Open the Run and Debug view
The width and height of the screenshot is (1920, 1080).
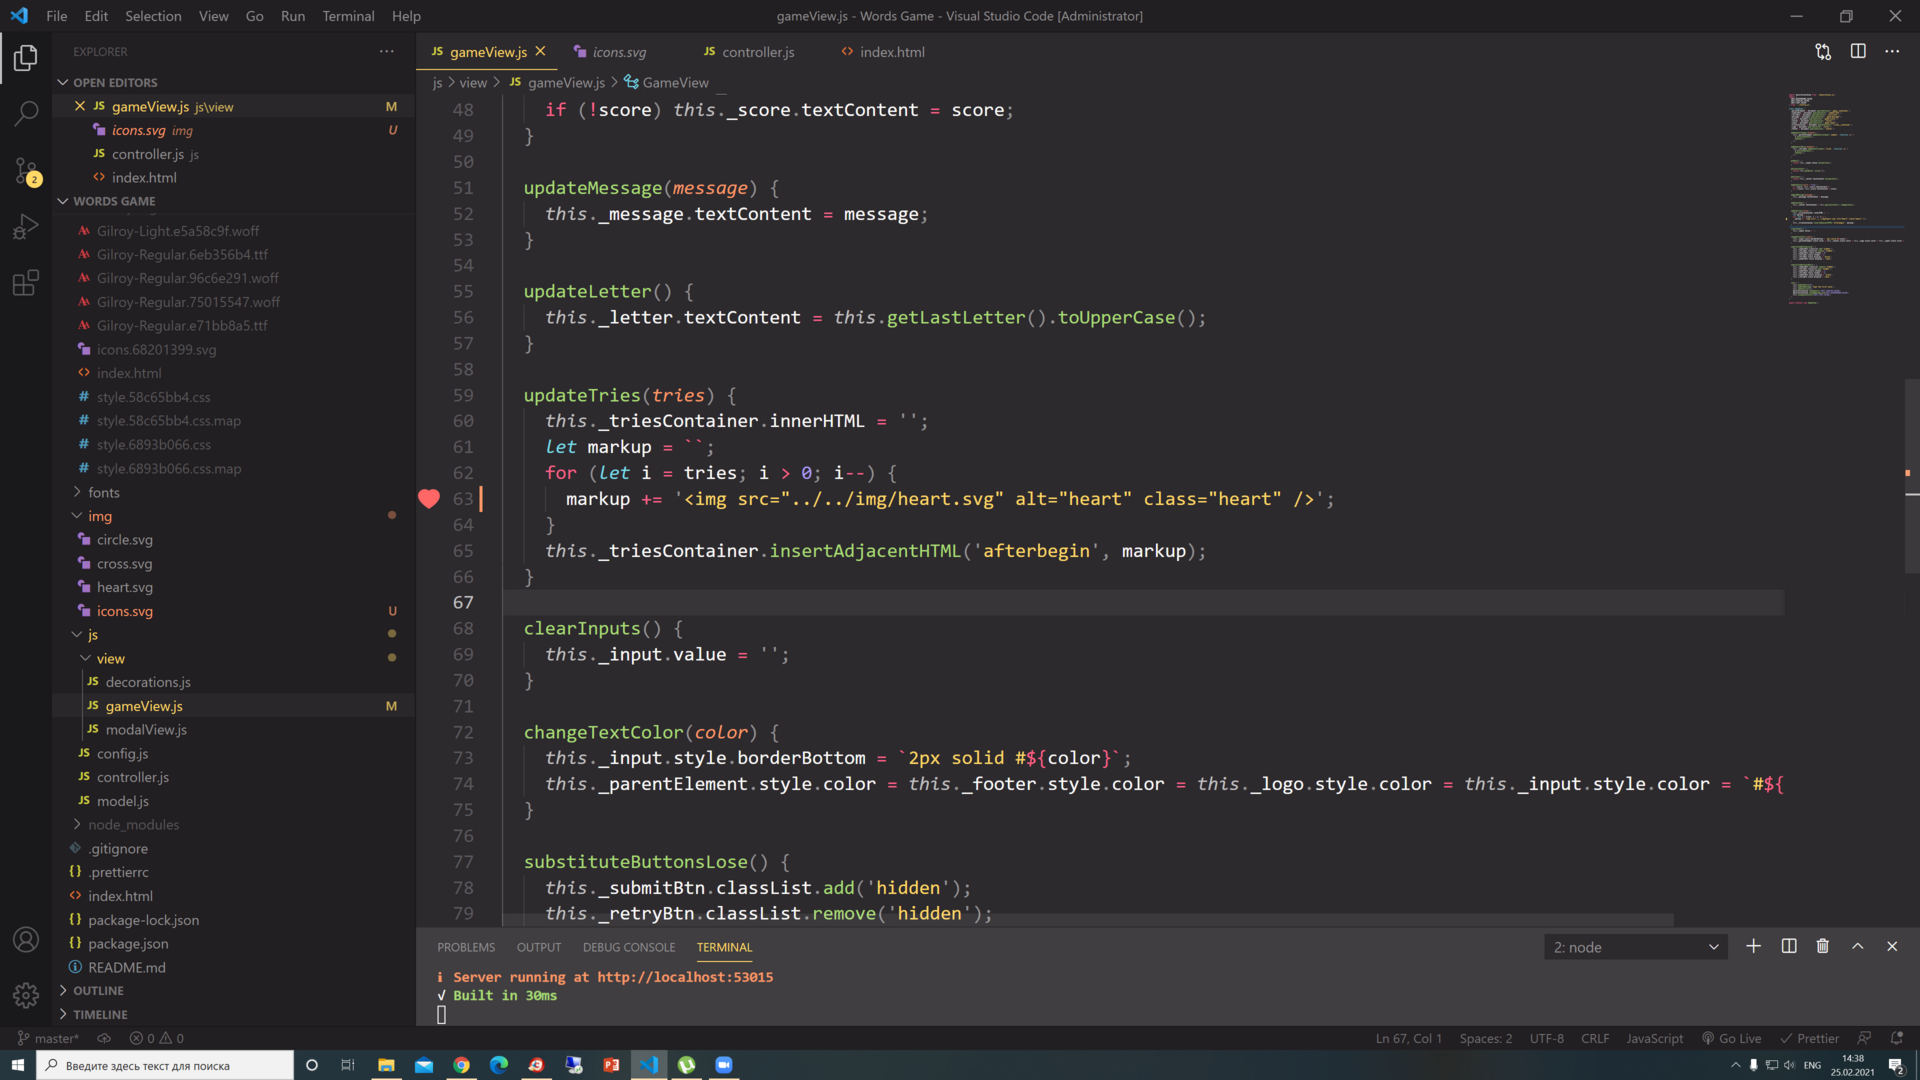[x=26, y=227]
